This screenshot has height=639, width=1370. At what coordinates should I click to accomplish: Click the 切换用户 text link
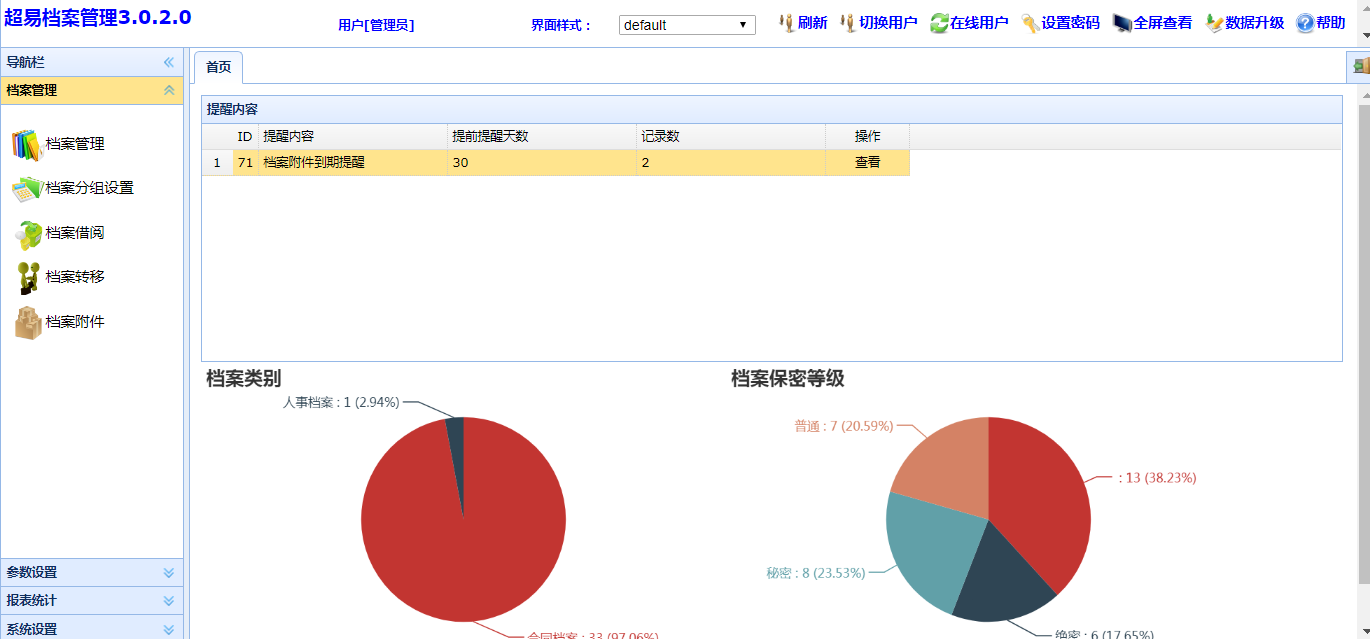888,23
